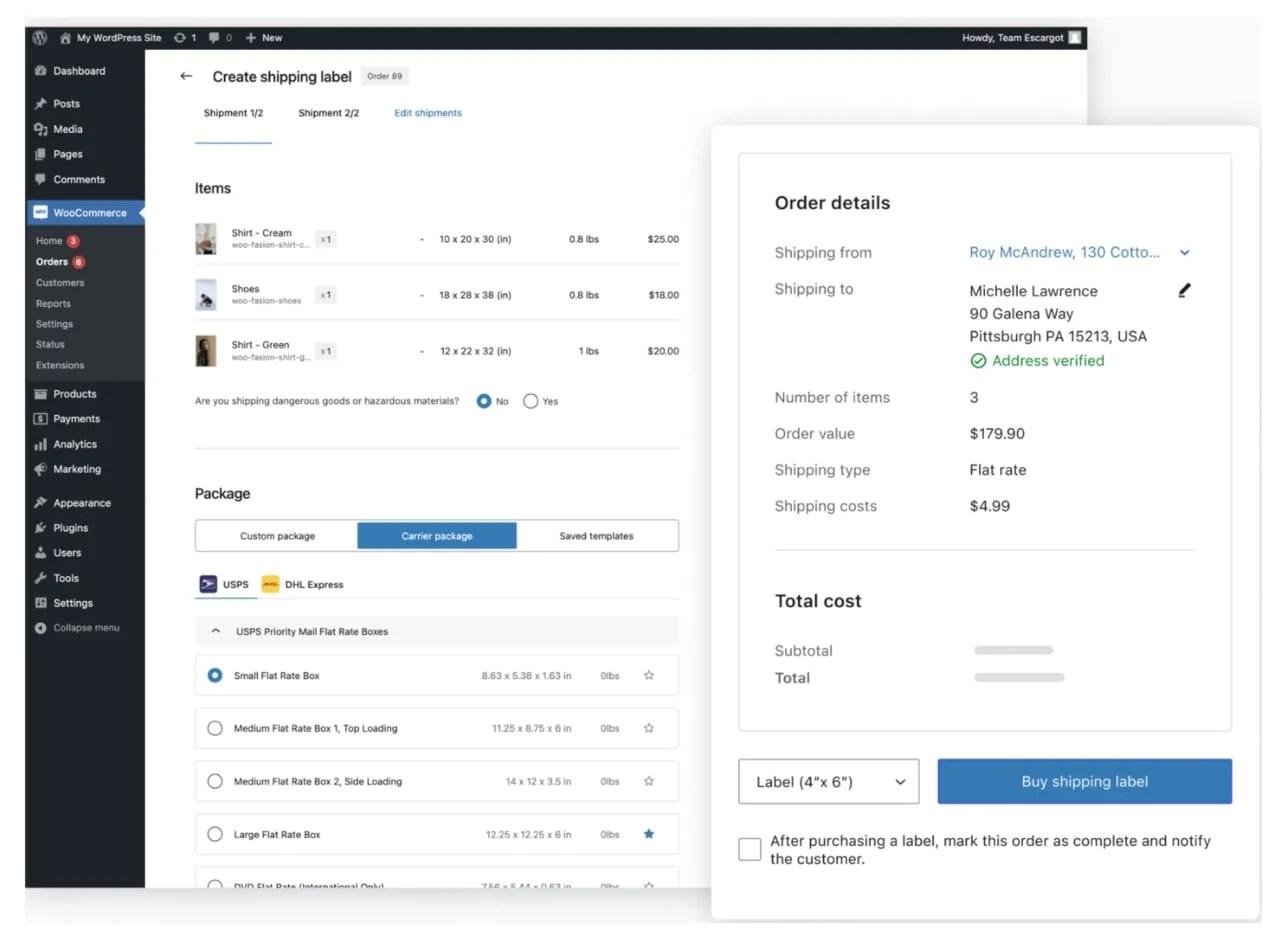
Task: Select Medium Flat Rate Box 1 radio
Action: [x=215, y=729]
